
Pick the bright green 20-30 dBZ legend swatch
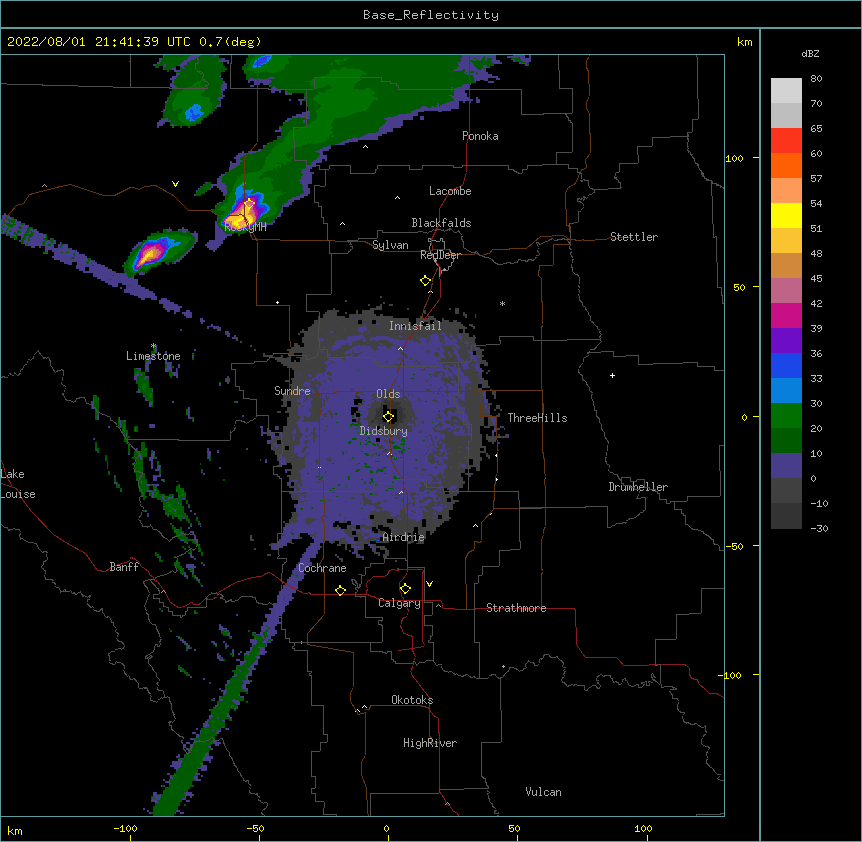click(786, 416)
